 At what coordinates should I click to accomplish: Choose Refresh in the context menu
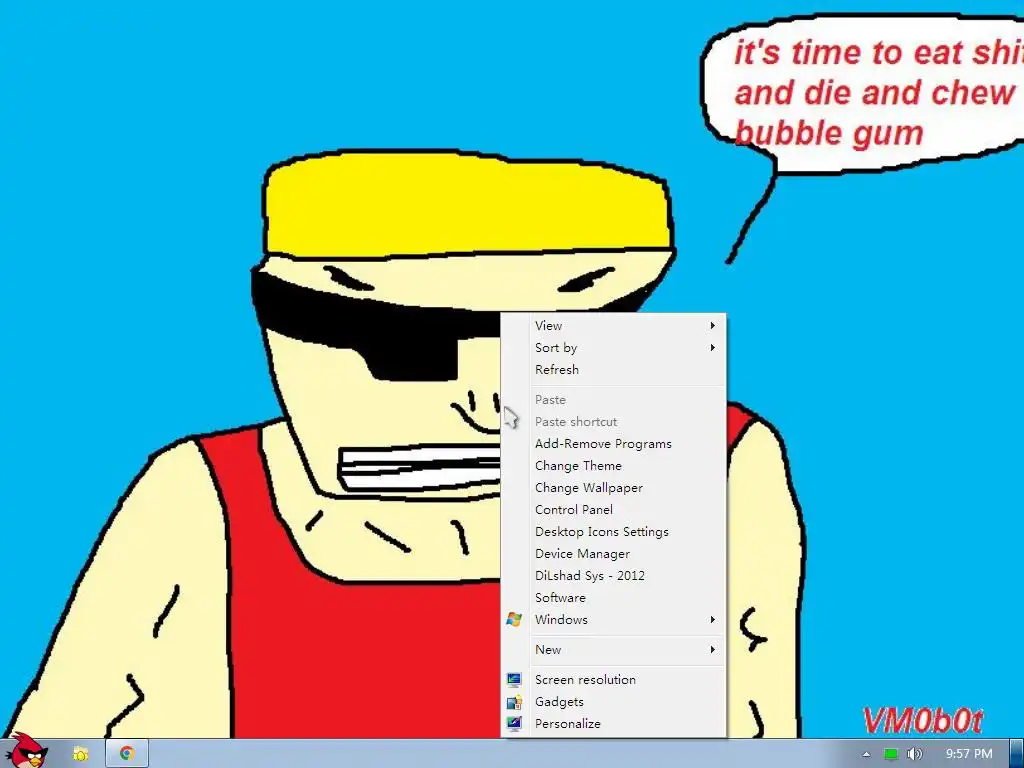[613, 370]
